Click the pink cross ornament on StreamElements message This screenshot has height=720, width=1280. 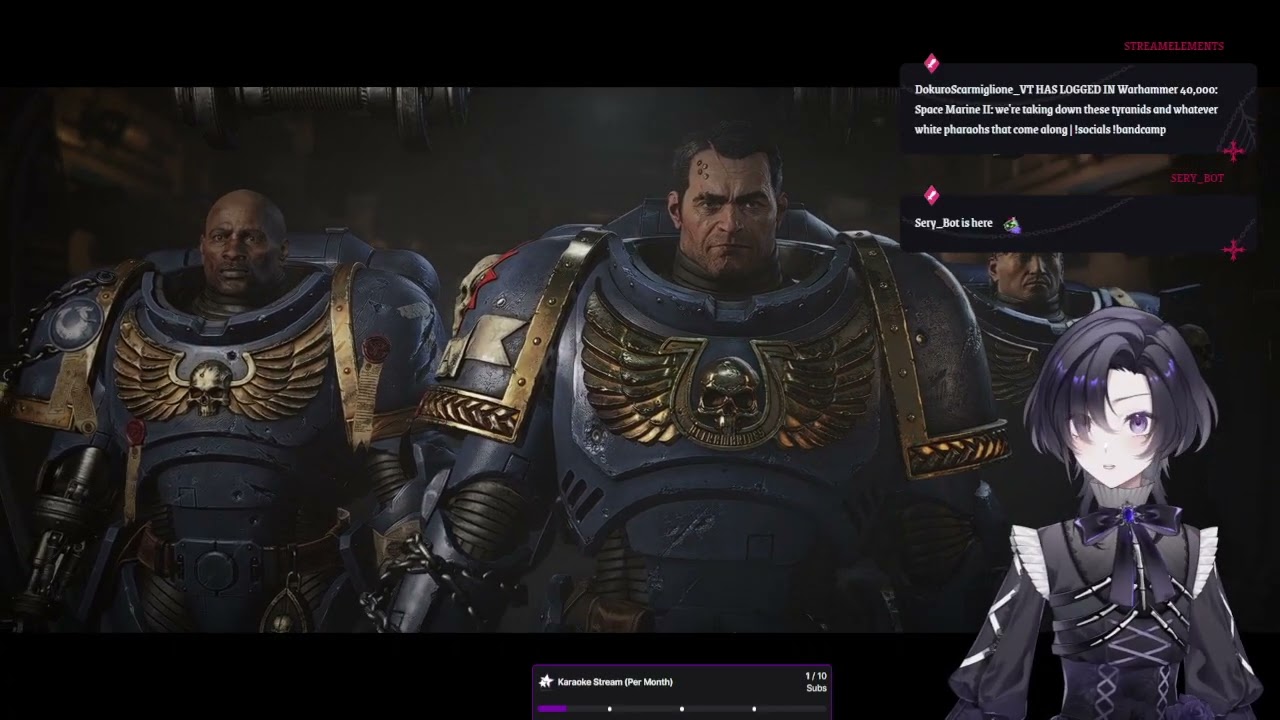1234,151
